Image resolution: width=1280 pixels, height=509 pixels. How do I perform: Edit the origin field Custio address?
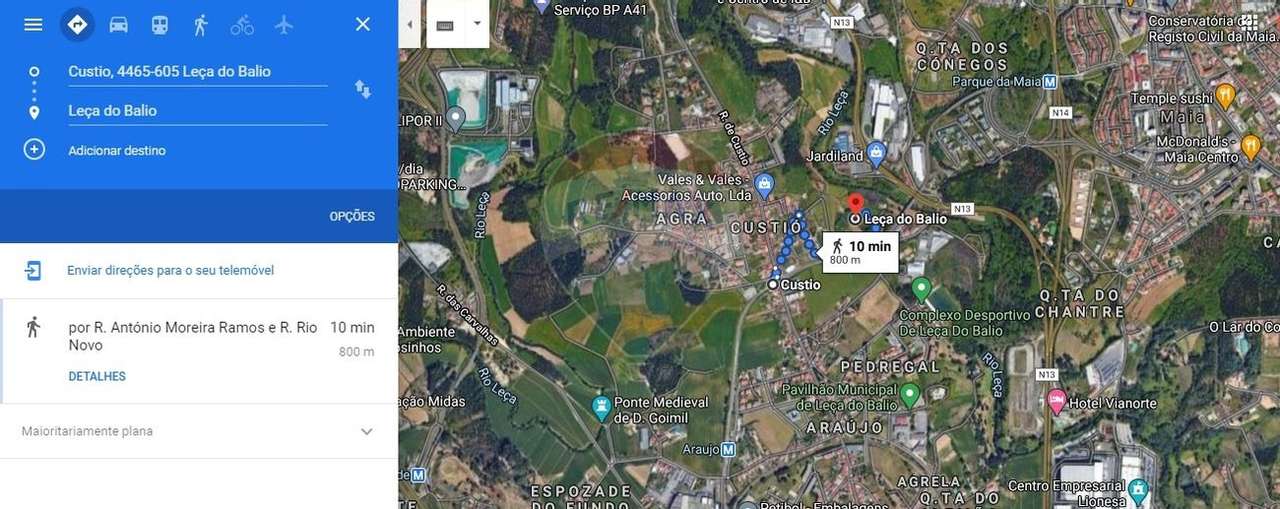pos(197,71)
